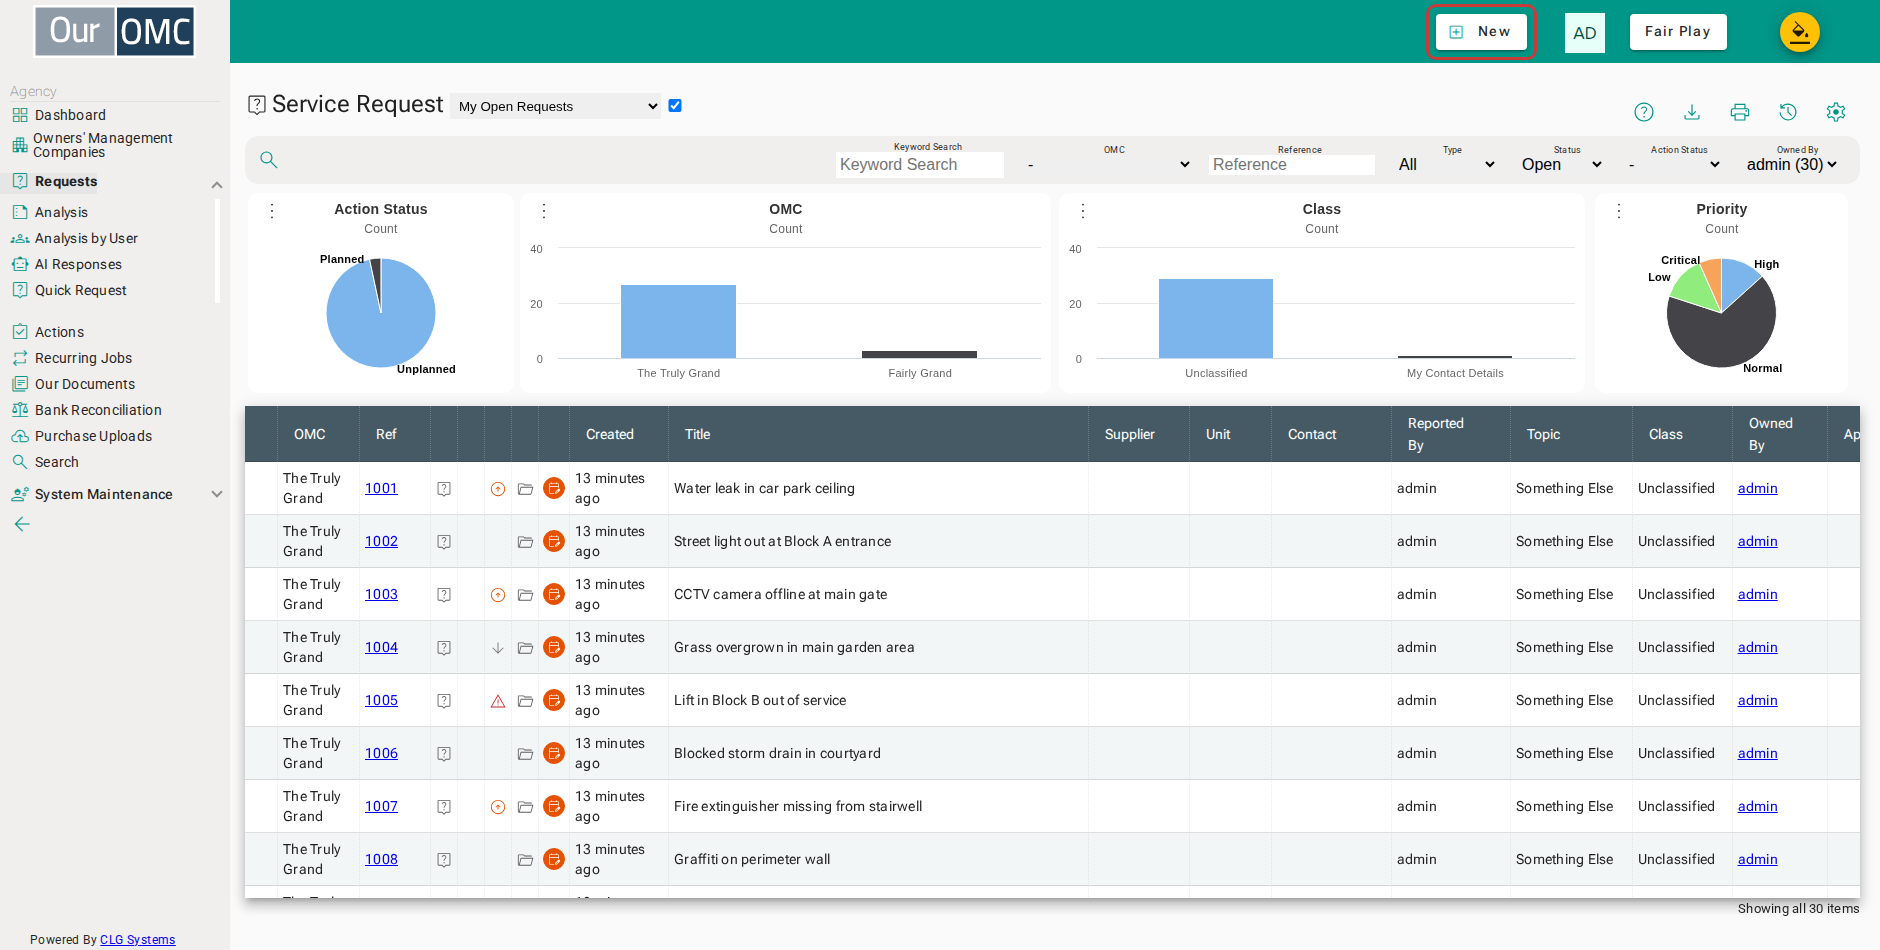The width and height of the screenshot is (1880, 950).
Task: Open the OMC chart options menu
Action: pyautogui.click(x=544, y=211)
